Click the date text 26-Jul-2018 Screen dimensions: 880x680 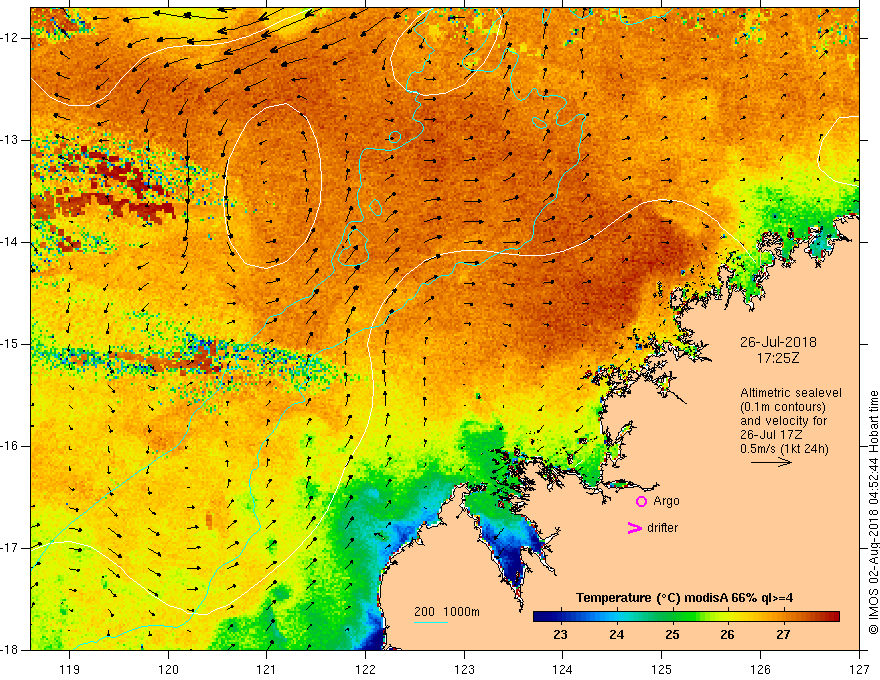pos(778,342)
